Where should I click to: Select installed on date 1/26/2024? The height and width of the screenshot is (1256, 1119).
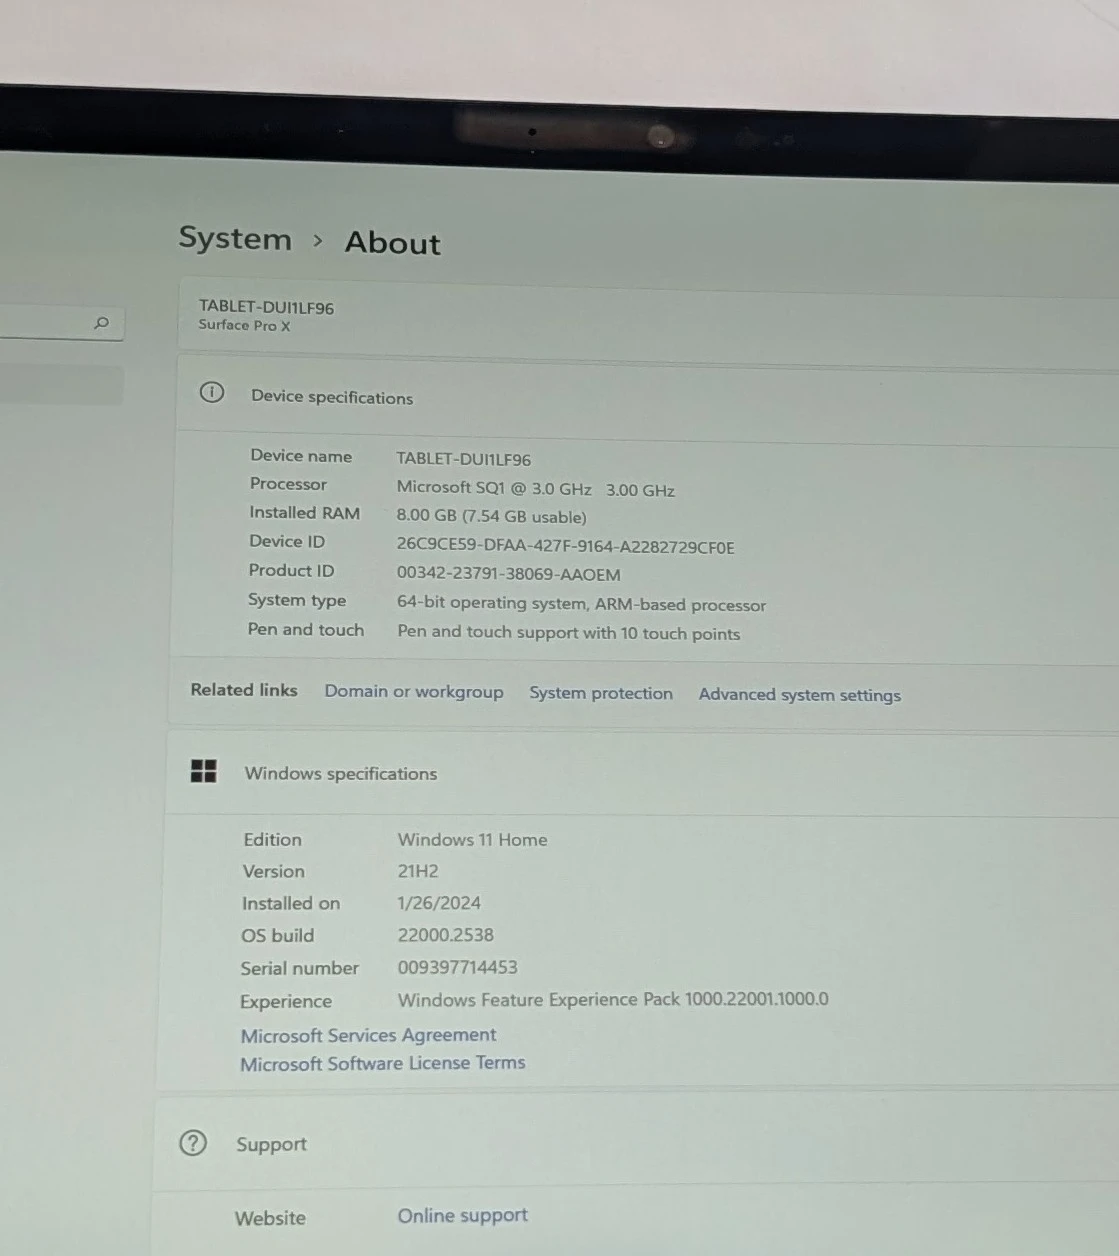pyautogui.click(x=439, y=903)
